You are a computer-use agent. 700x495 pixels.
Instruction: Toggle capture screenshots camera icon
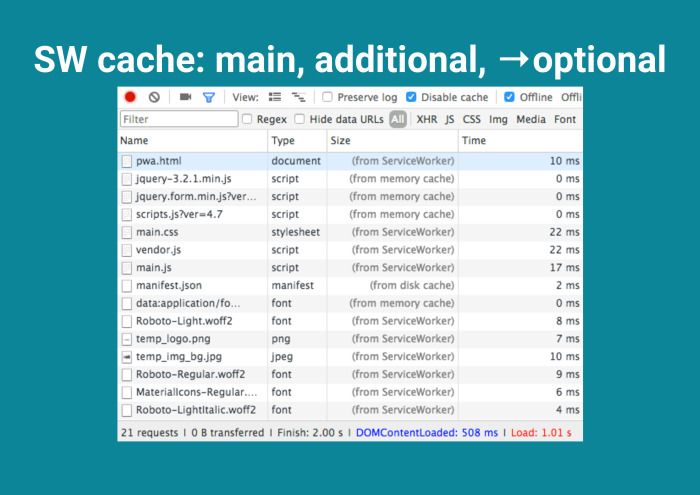185,97
